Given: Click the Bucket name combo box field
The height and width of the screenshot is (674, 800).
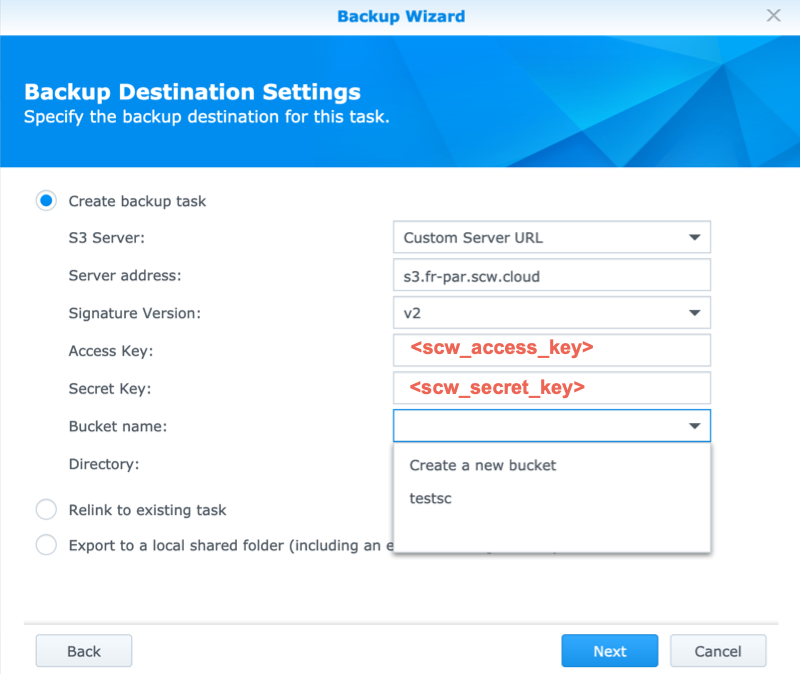Looking at the screenshot, I should pos(538,426).
